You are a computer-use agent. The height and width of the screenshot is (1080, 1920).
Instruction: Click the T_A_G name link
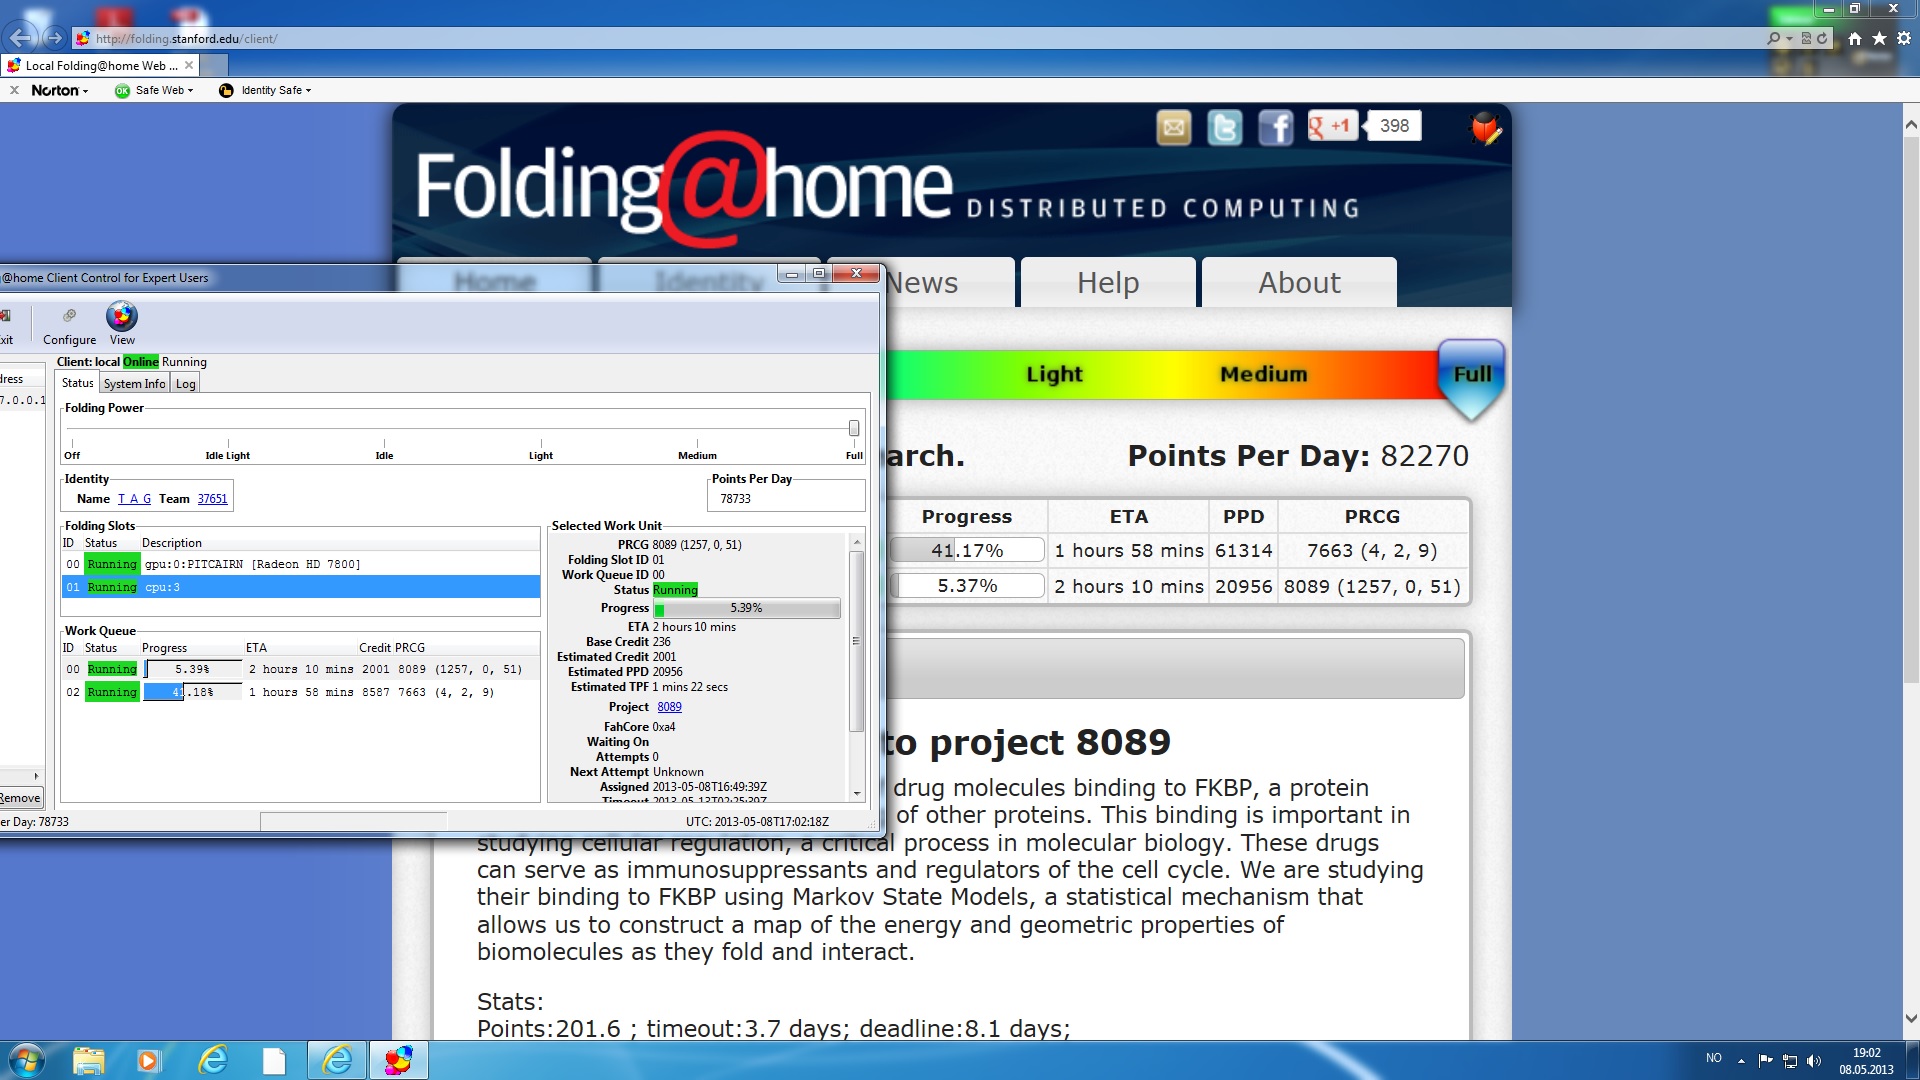[x=134, y=499]
